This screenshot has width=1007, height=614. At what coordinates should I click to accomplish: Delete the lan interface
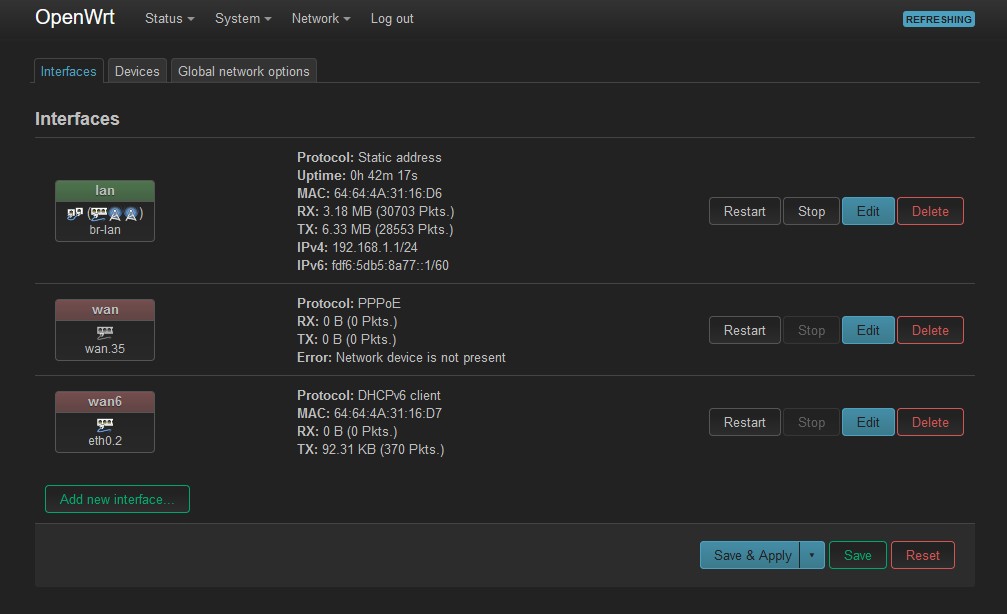[930, 211]
